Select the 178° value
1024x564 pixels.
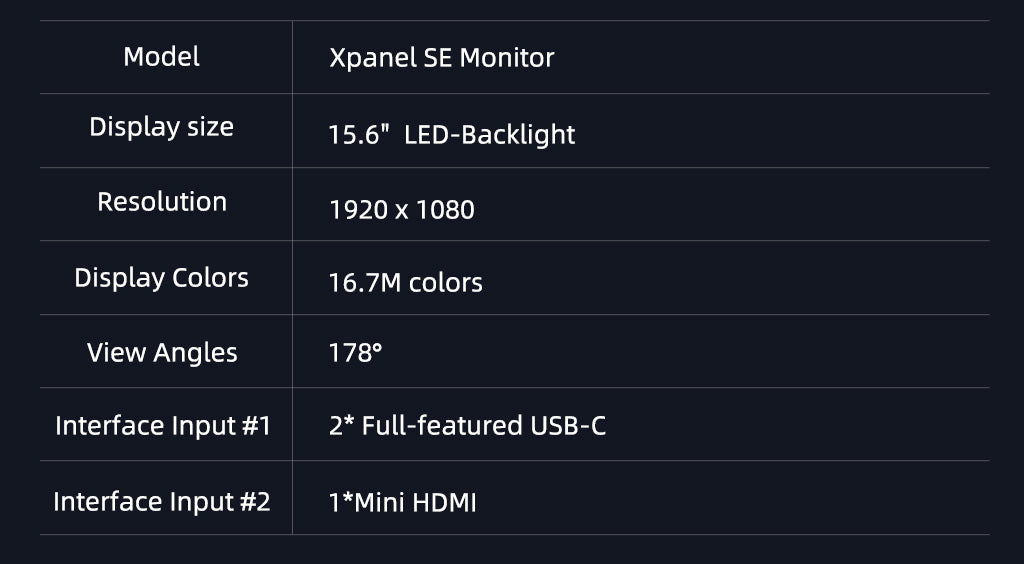[355, 352]
